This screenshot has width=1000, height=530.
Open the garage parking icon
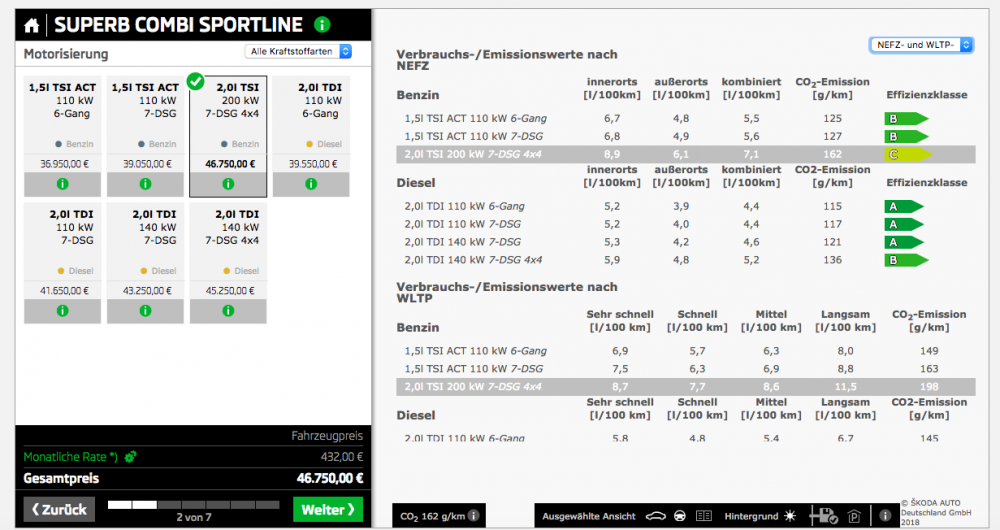pos(855,516)
